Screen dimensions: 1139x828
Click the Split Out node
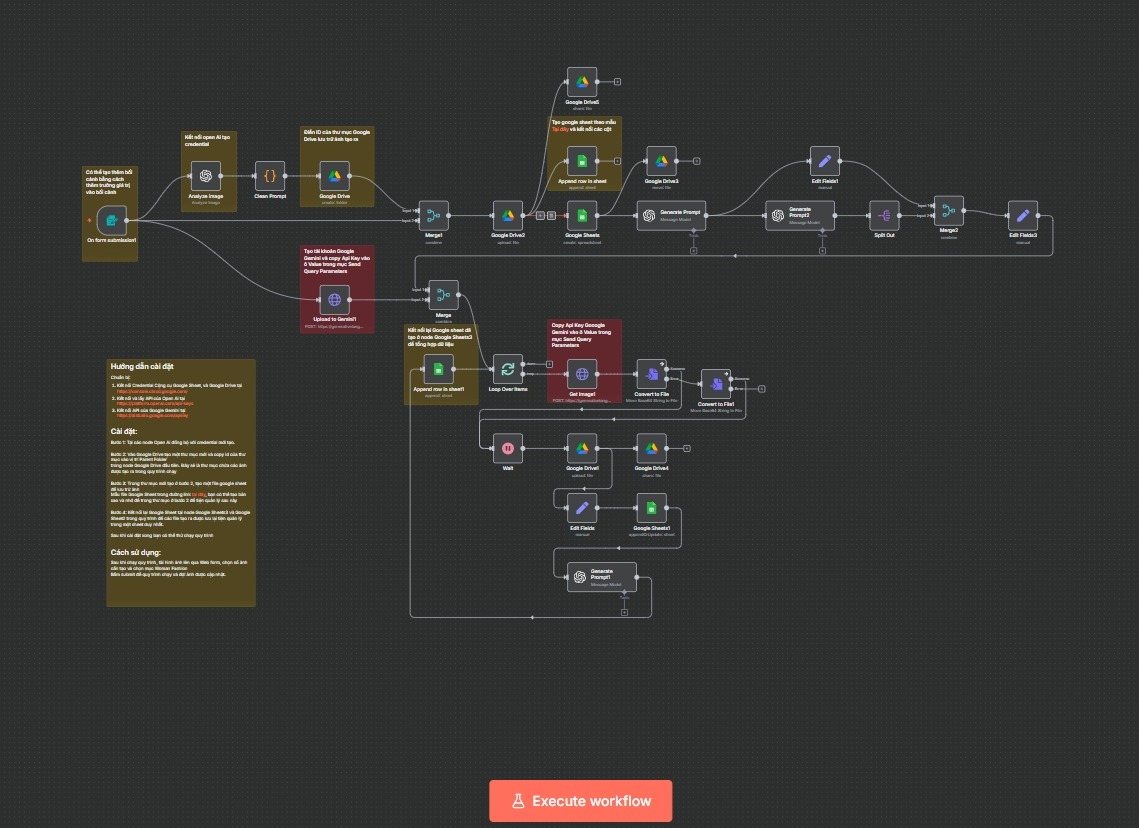pyautogui.click(x=883, y=215)
